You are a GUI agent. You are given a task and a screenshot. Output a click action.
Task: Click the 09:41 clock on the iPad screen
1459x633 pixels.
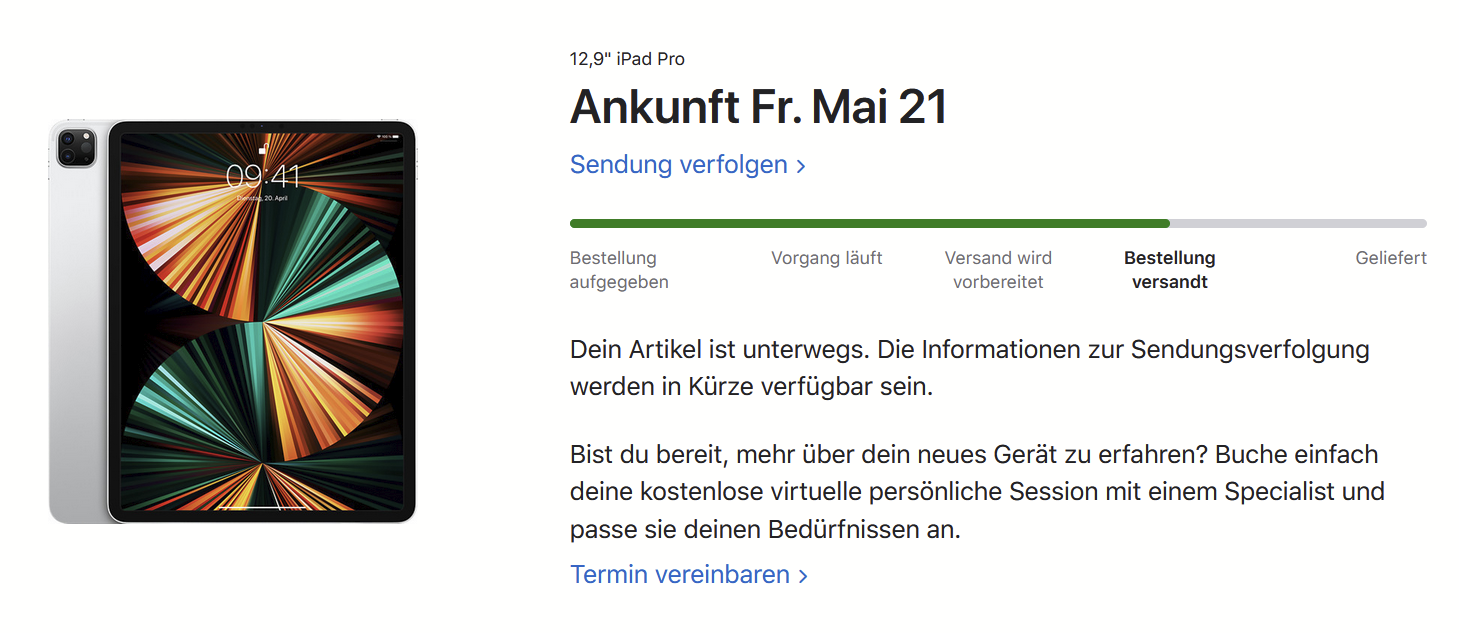263,177
